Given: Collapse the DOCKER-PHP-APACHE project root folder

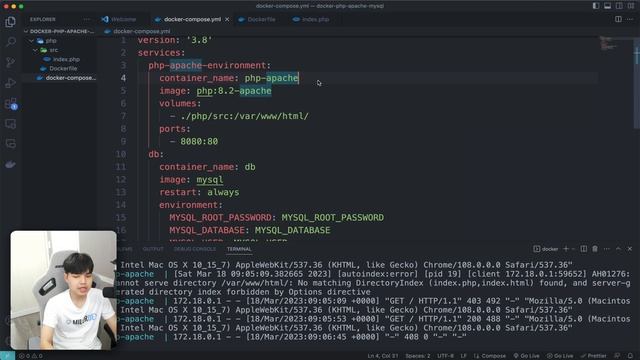Looking at the screenshot, I should [59, 31].
